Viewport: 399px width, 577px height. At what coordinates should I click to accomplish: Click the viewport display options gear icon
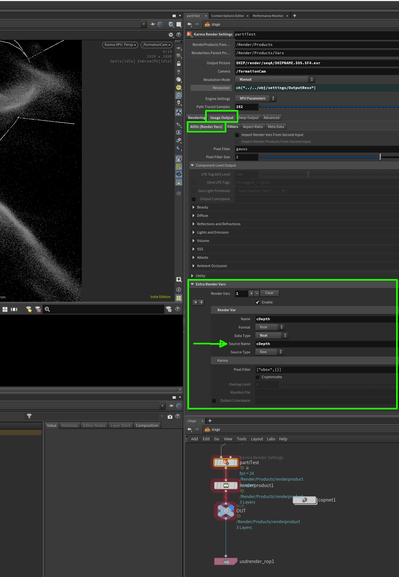[x=171, y=35]
